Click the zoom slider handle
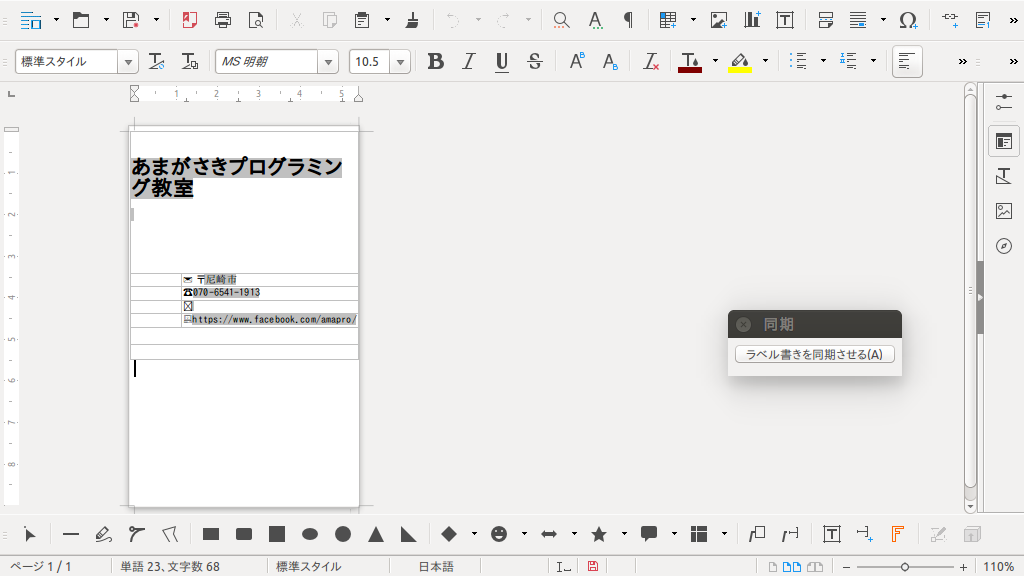Viewport: 1024px width, 576px height. (x=905, y=567)
